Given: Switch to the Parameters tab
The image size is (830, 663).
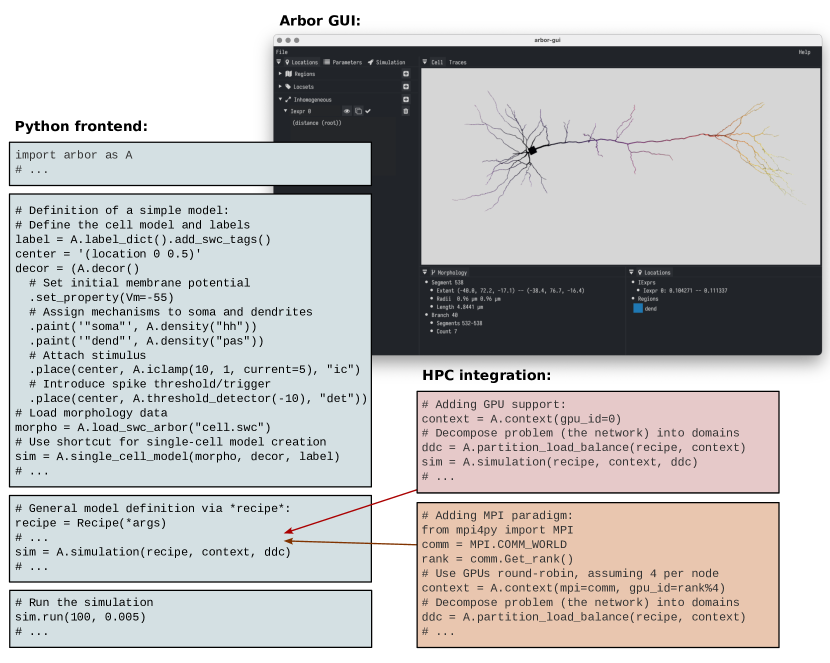Looking at the screenshot, I should (x=343, y=62).
